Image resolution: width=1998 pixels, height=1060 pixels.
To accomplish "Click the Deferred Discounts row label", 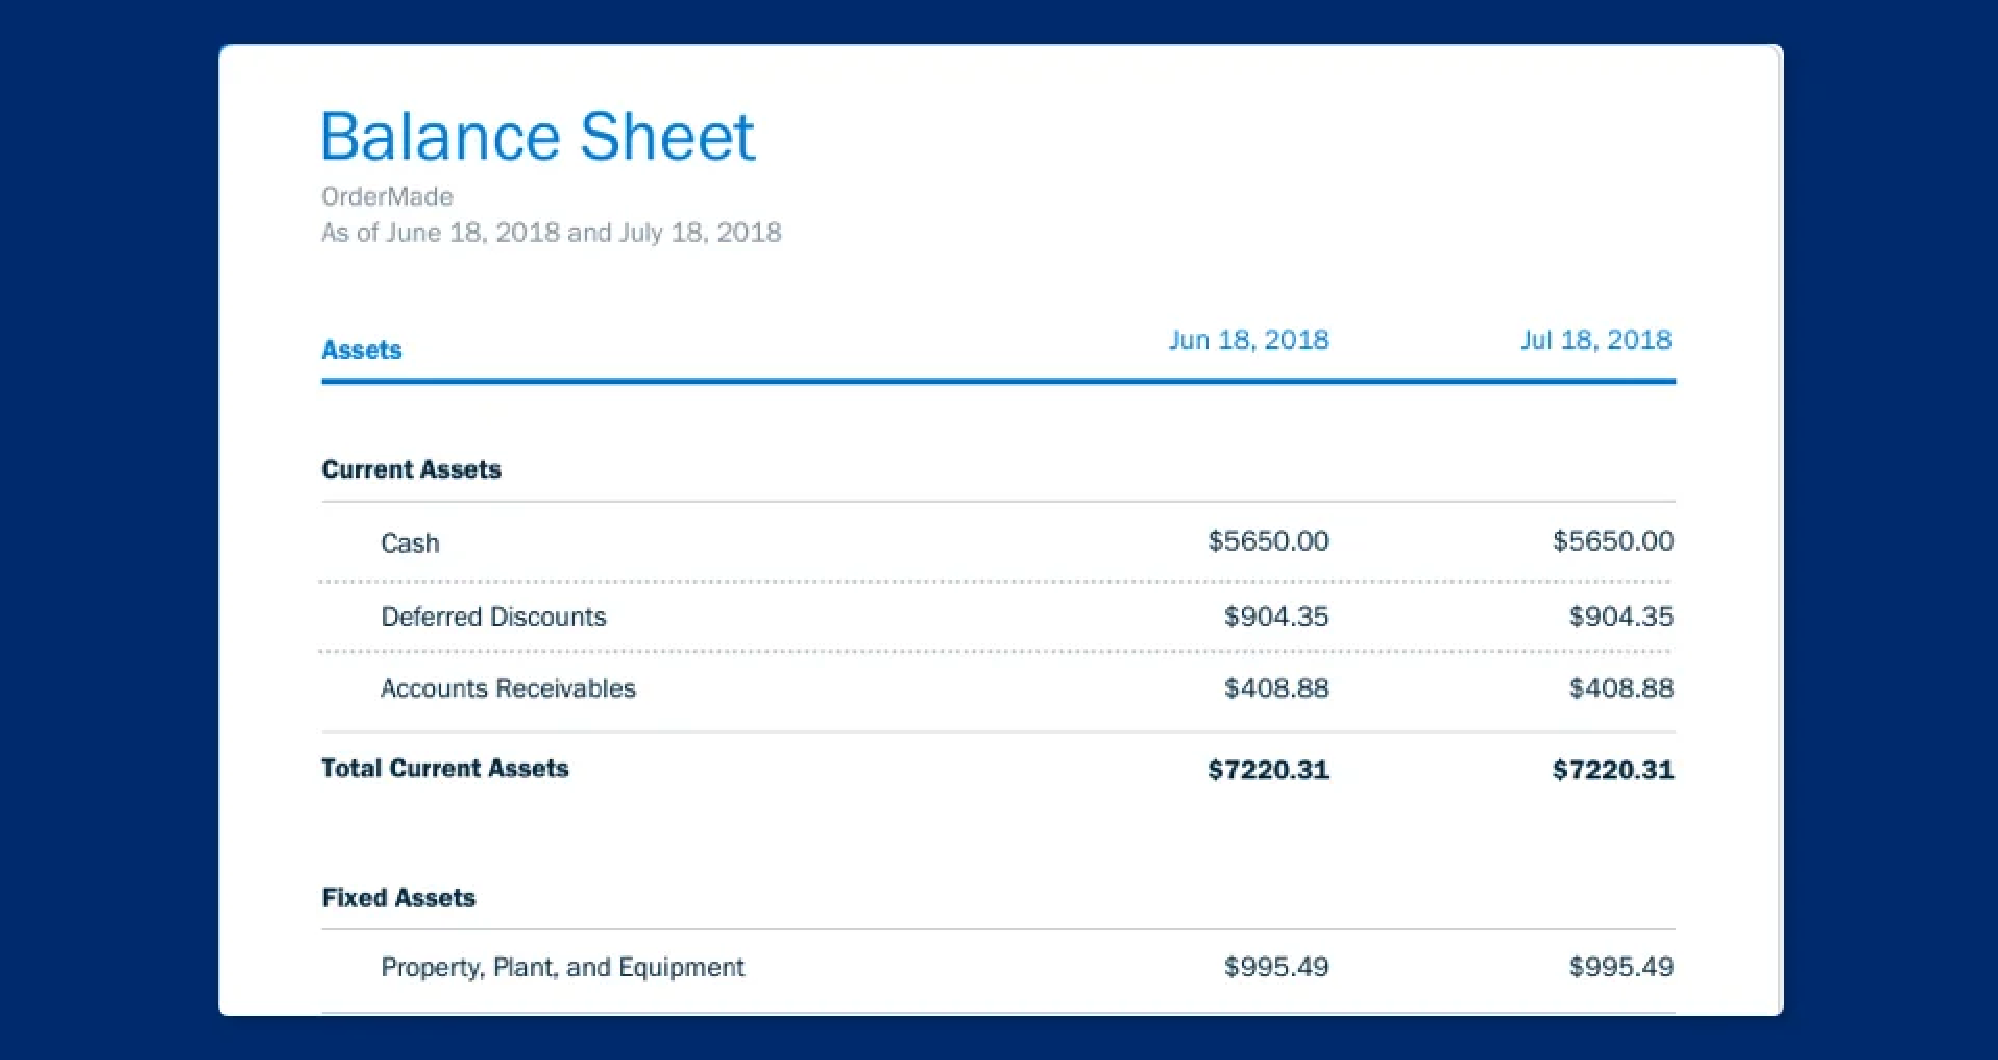I will pos(493,616).
